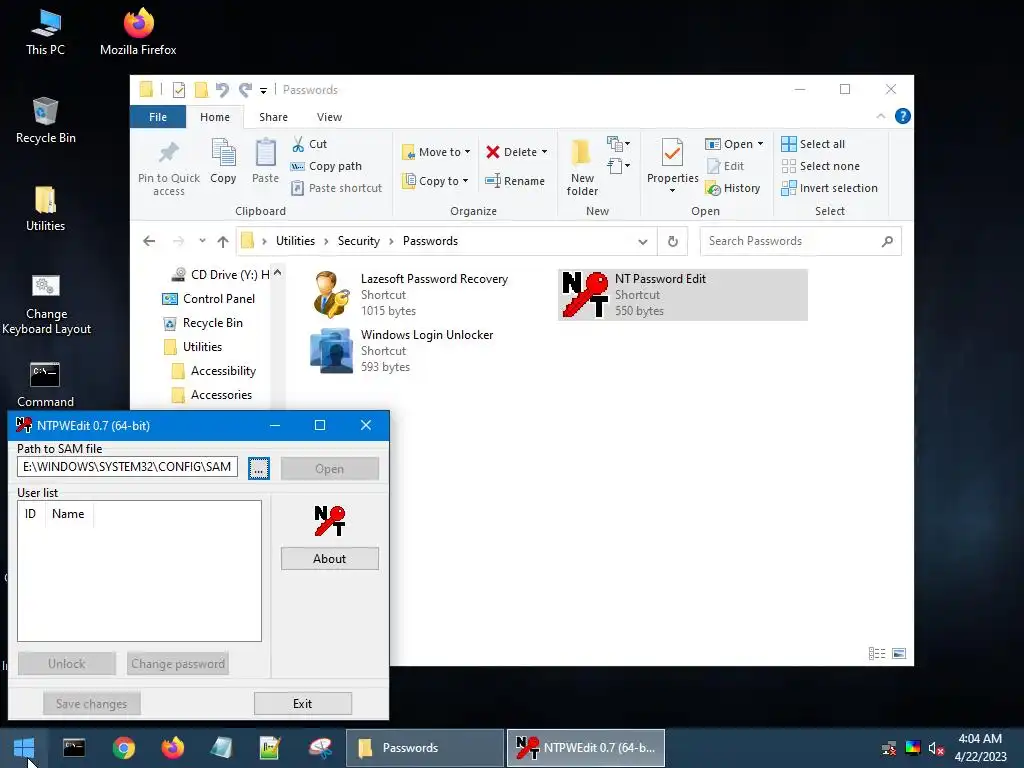Screen dimensions: 1024x768
Task: Open address bar history dropdown
Action: point(643,242)
